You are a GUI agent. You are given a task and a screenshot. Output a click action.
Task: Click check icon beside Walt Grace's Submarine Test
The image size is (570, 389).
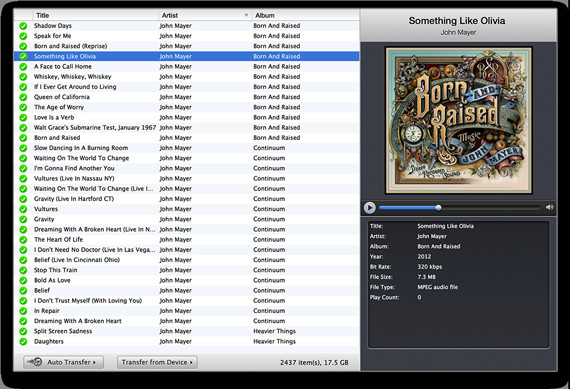point(23,128)
